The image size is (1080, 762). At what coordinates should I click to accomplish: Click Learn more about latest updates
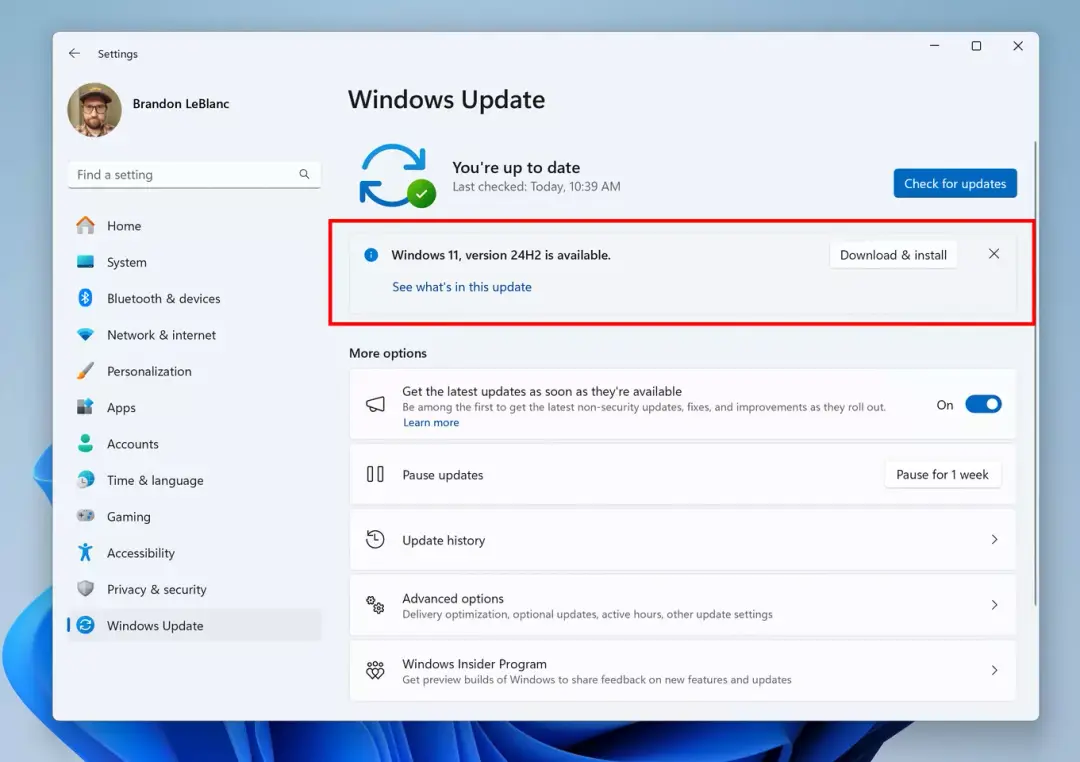click(431, 422)
